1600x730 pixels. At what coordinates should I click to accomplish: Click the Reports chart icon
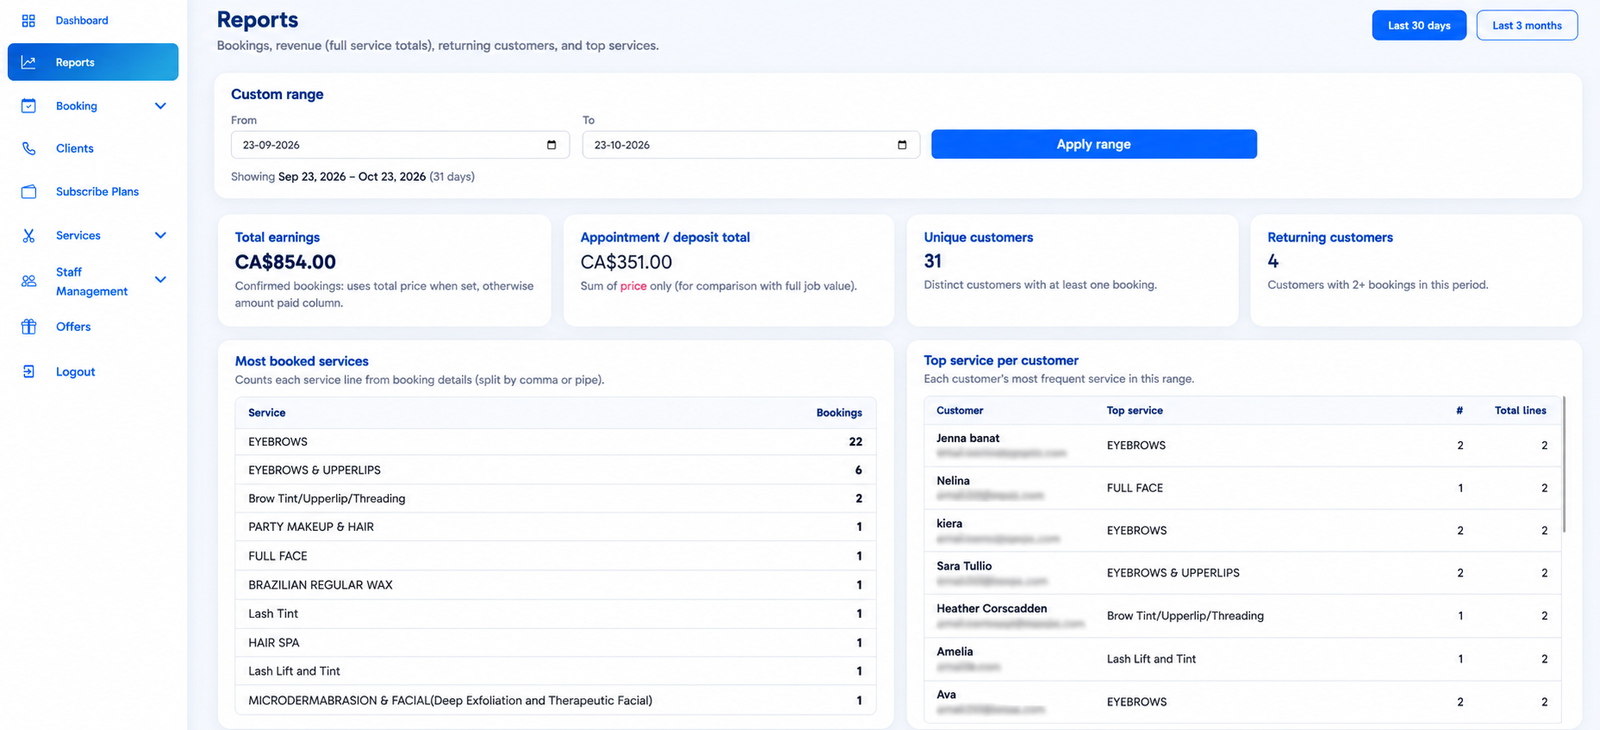pos(29,62)
